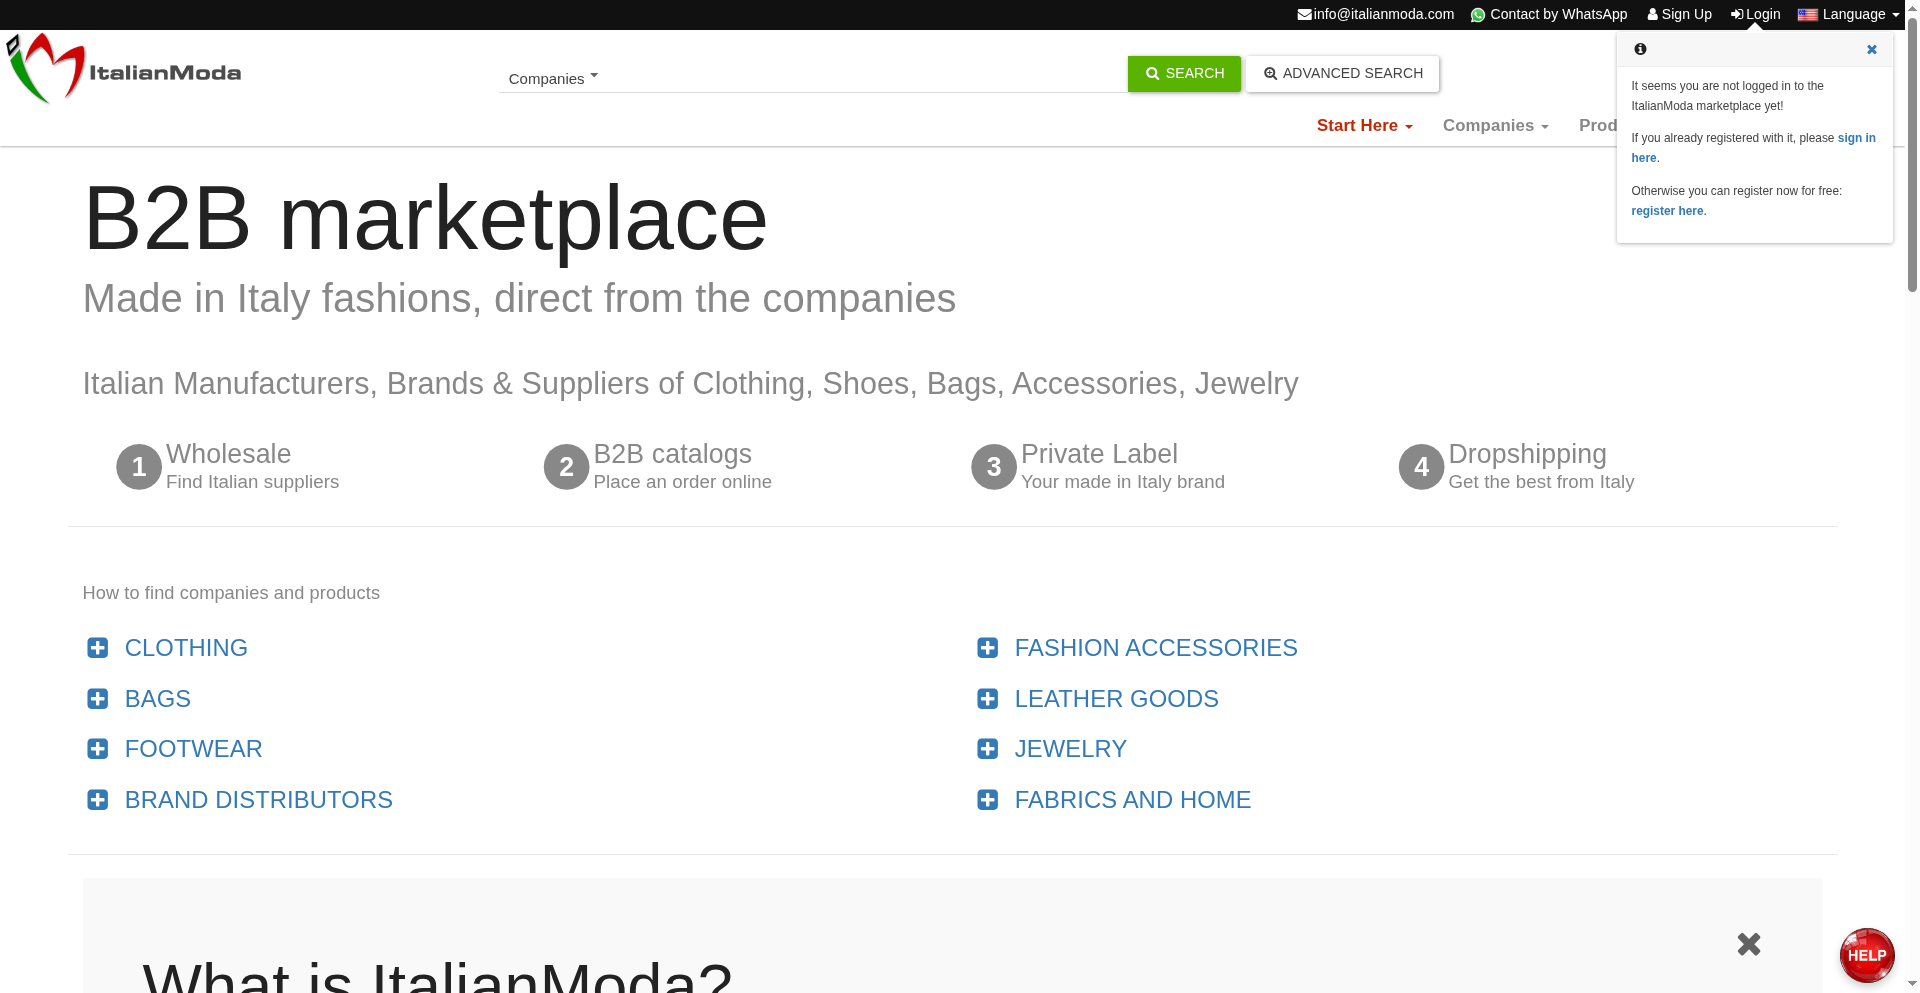
Task: Click 'Find Italian suppliers' subtitle text
Action: (x=253, y=482)
